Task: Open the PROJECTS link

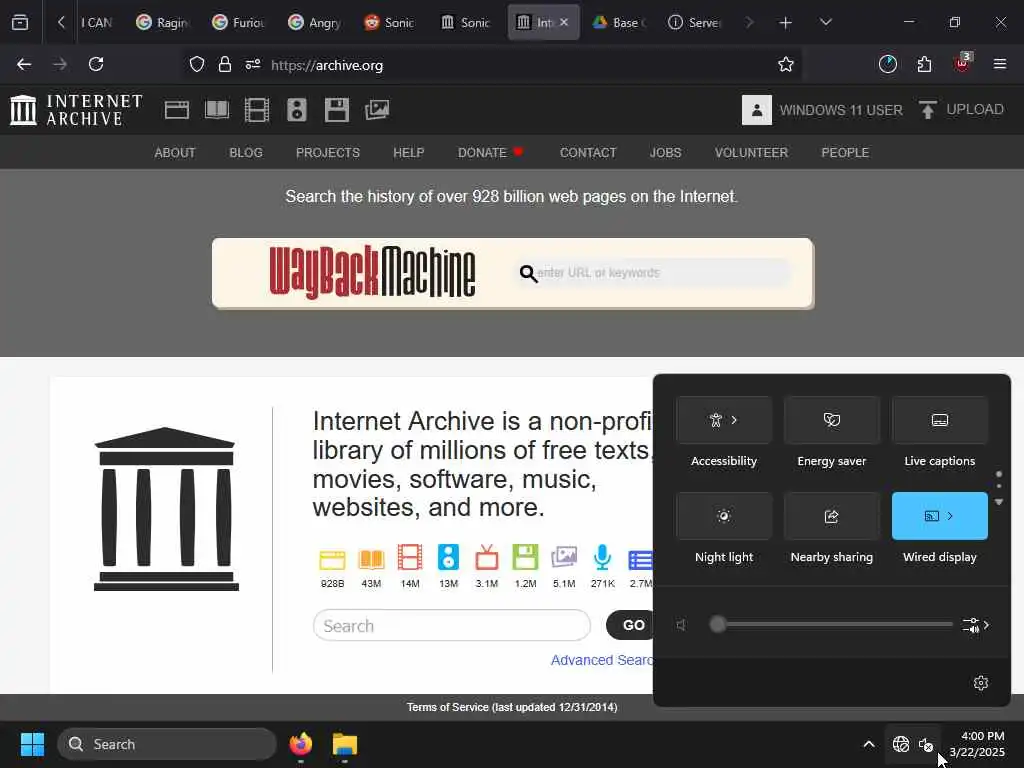Action: (x=328, y=152)
